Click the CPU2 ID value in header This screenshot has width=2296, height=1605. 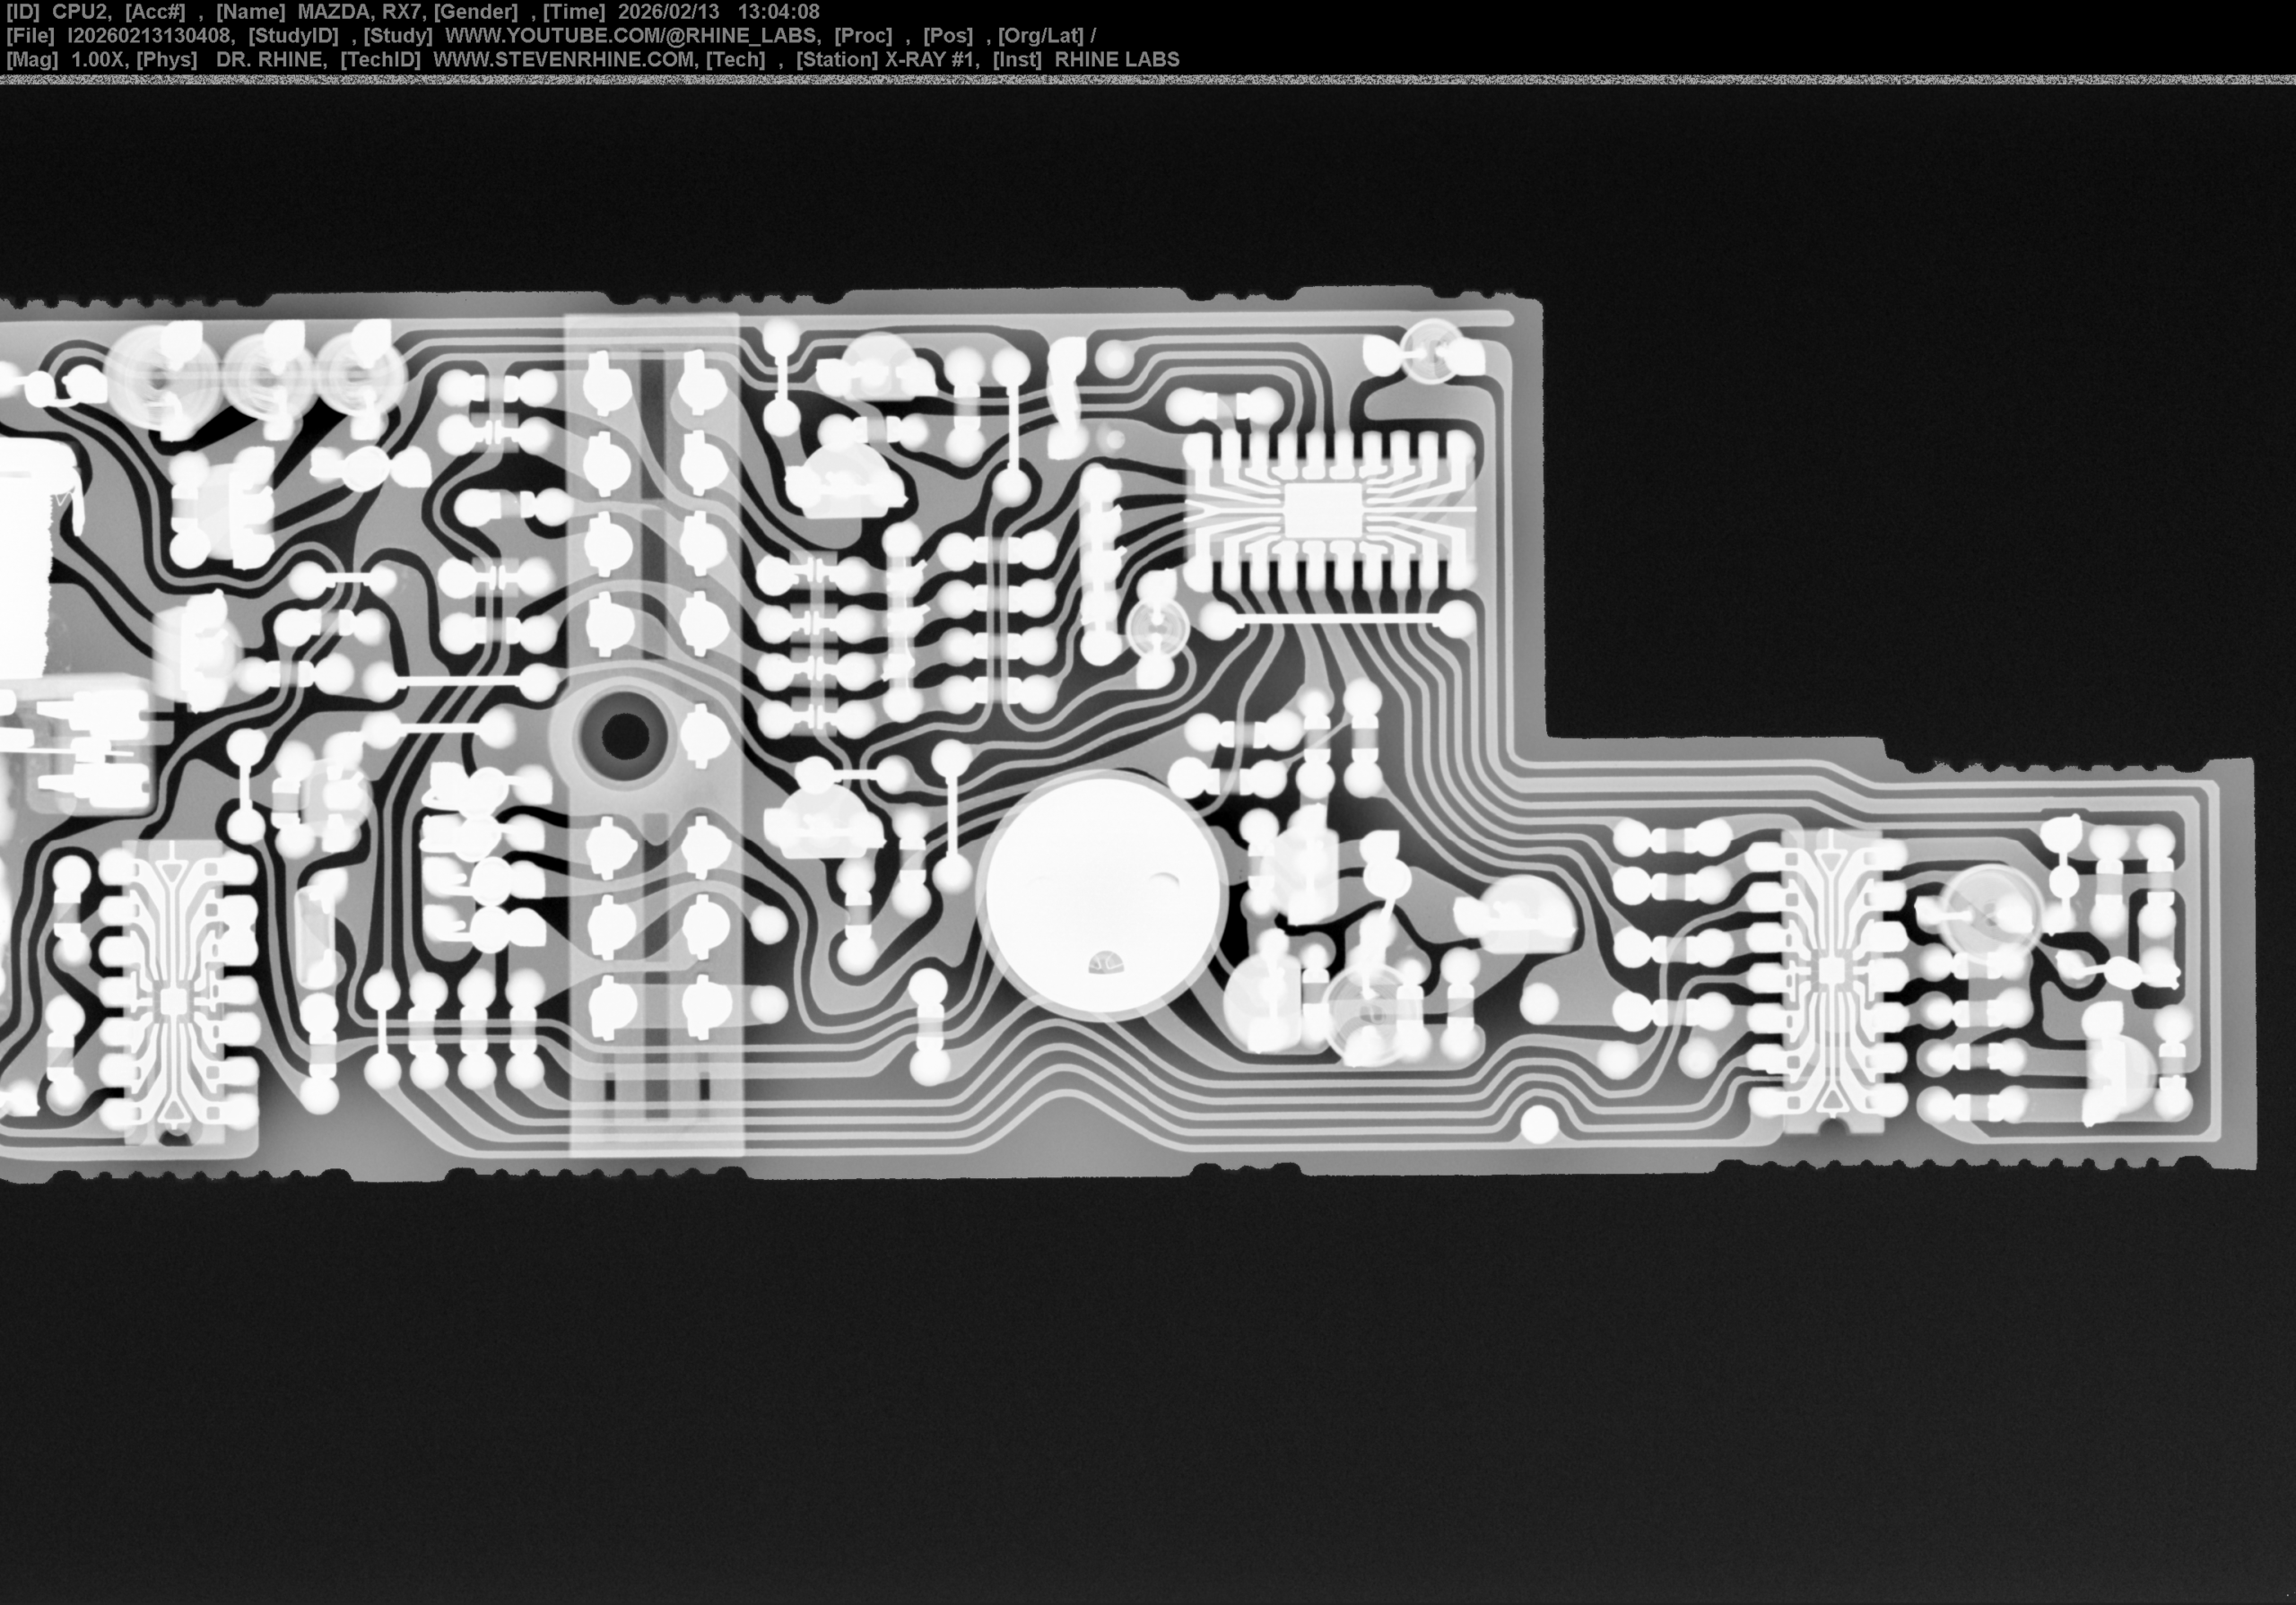(x=80, y=12)
